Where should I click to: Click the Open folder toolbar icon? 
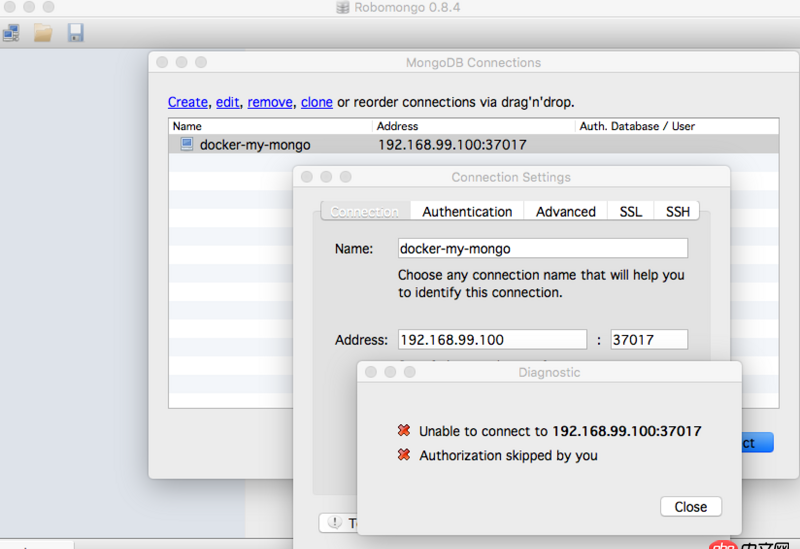coord(43,33)
